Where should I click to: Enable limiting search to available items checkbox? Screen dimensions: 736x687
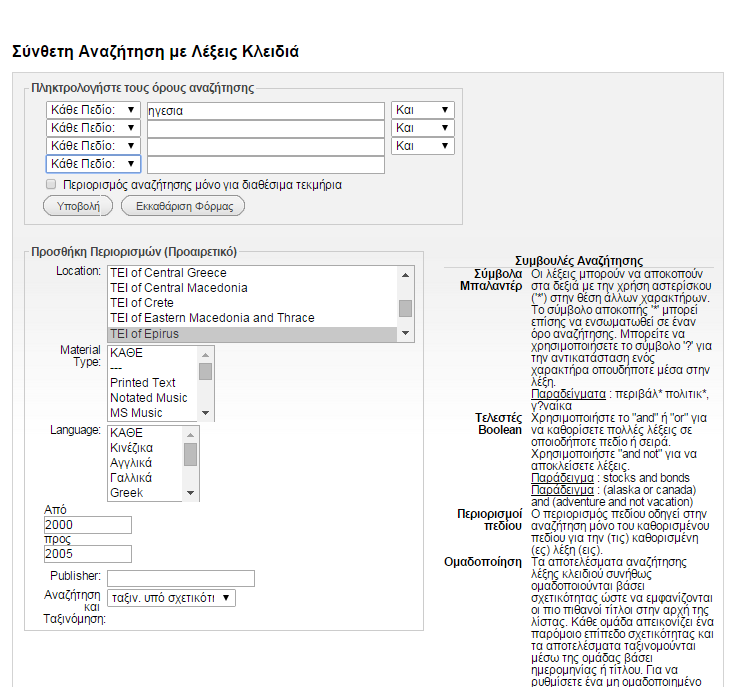[51, 184]
